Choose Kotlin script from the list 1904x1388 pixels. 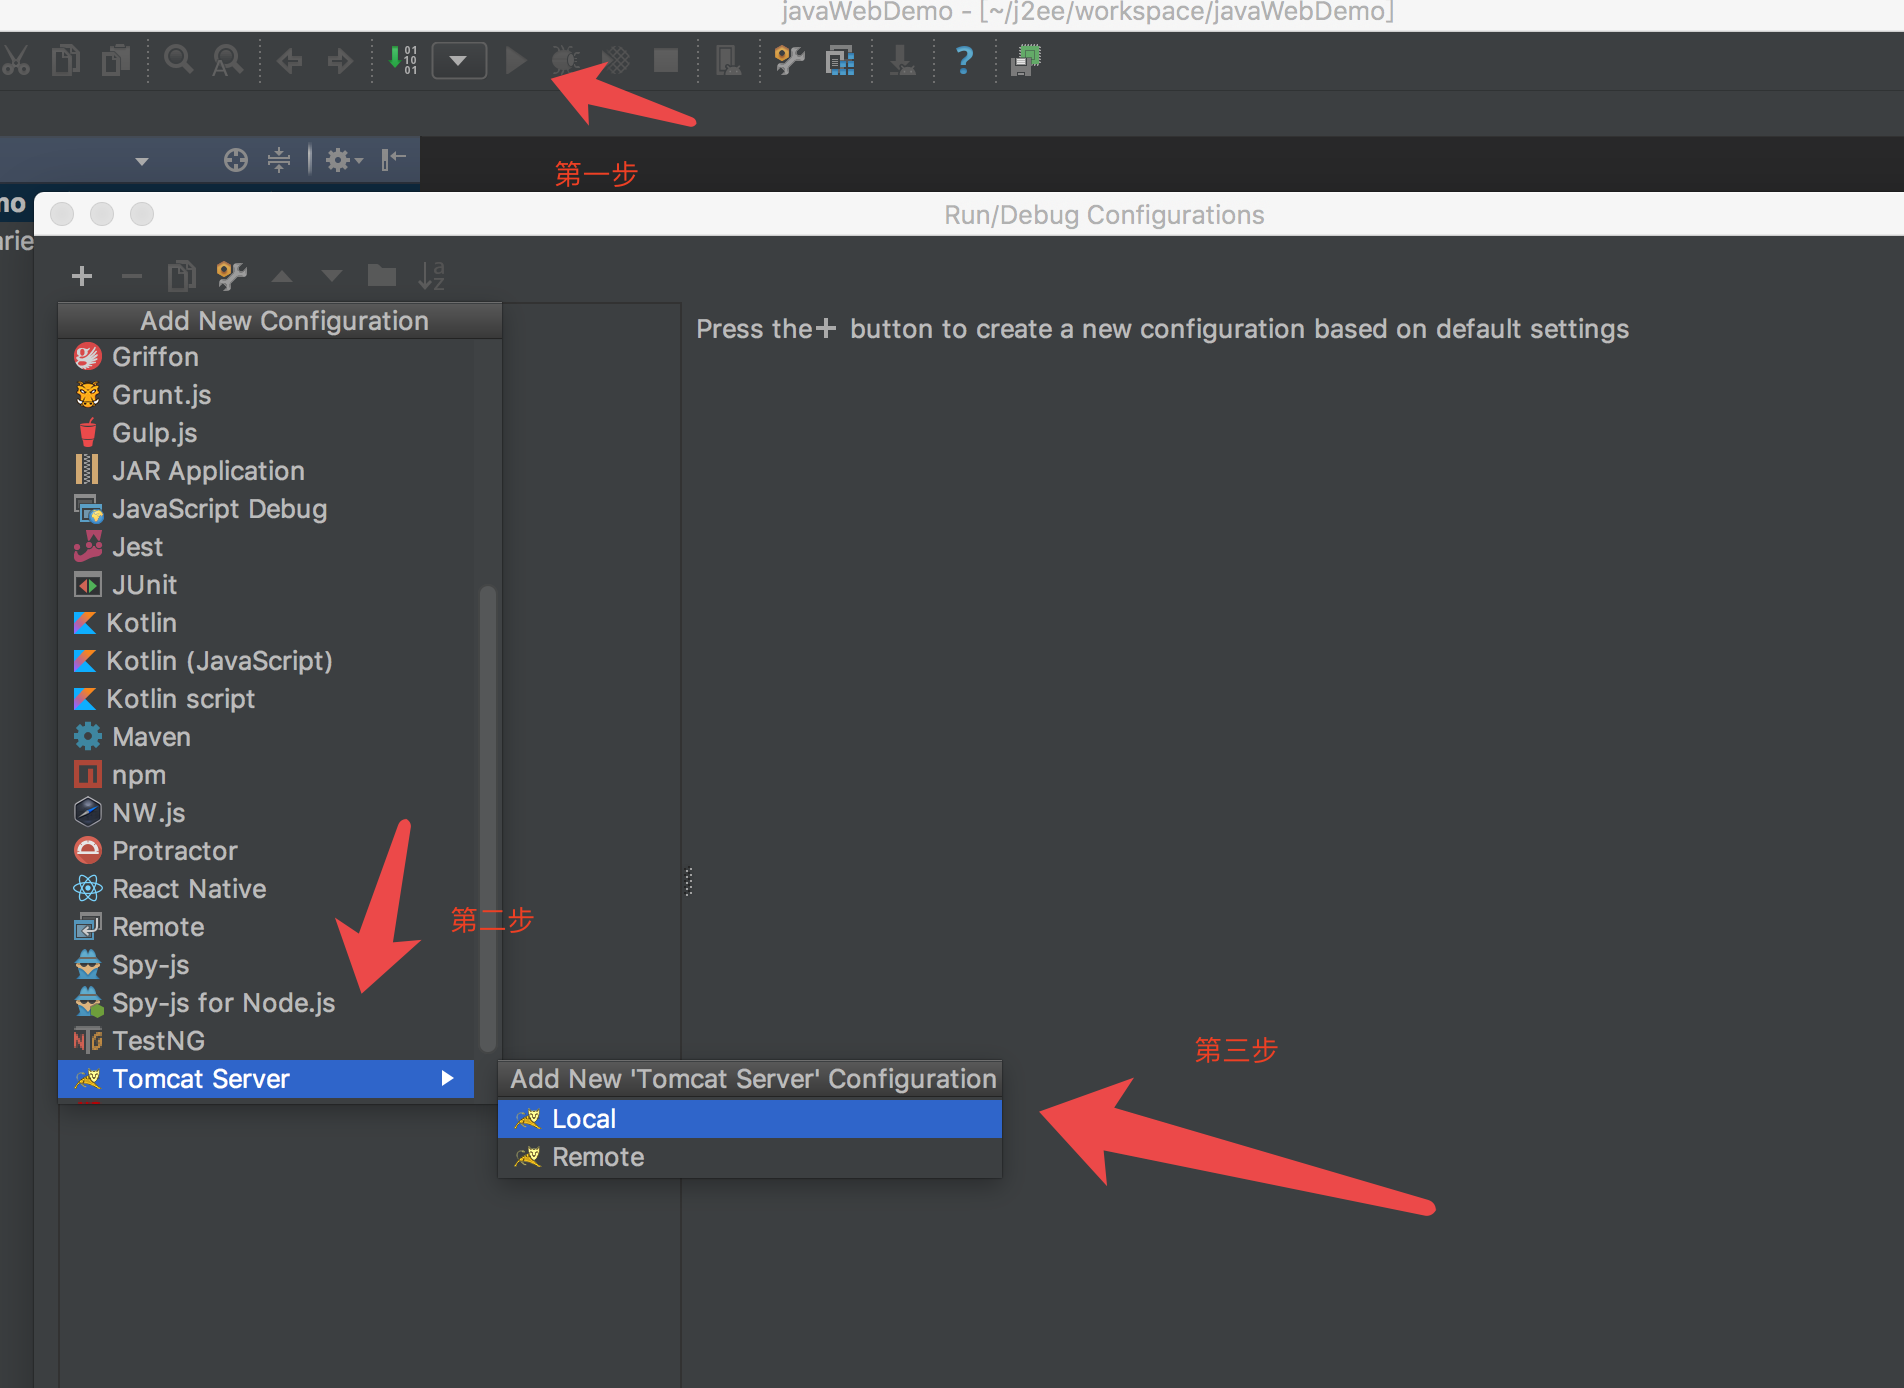click(266, 699)
